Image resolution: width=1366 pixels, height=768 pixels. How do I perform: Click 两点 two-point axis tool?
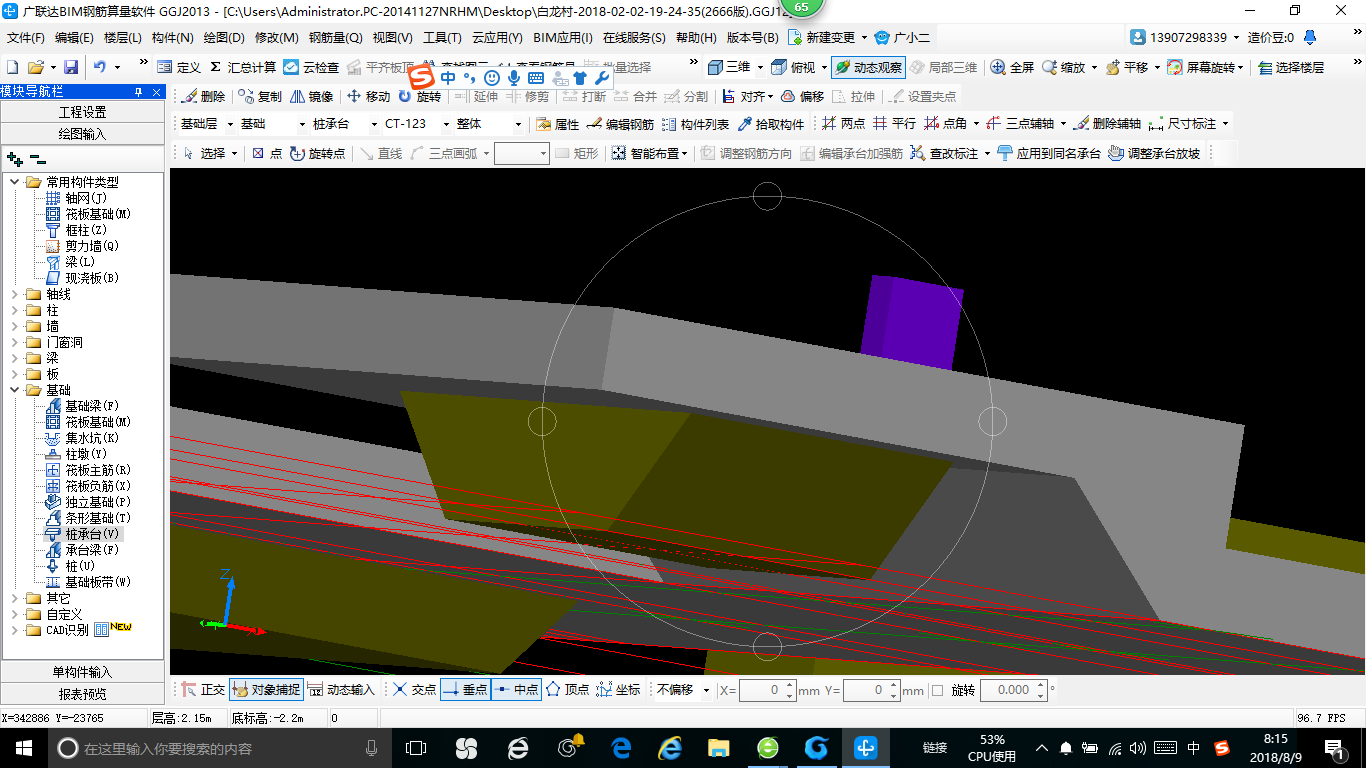pyautogui.click(x=843, y=124)
